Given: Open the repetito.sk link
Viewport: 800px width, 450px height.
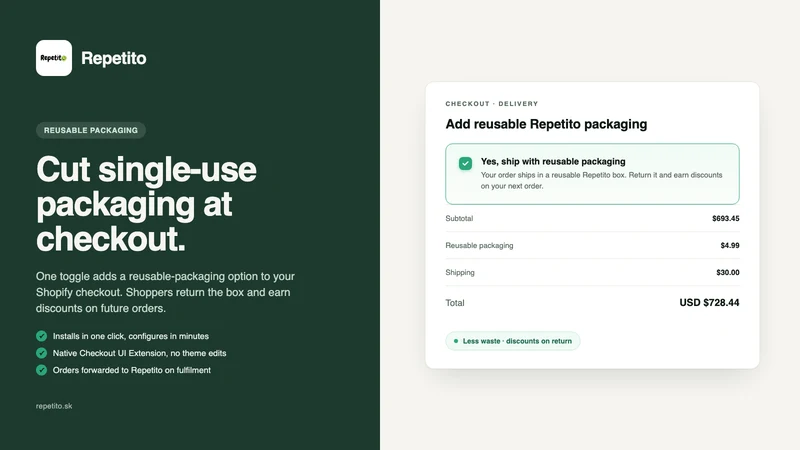Looking at the screenshot, I should pos(54,406).
